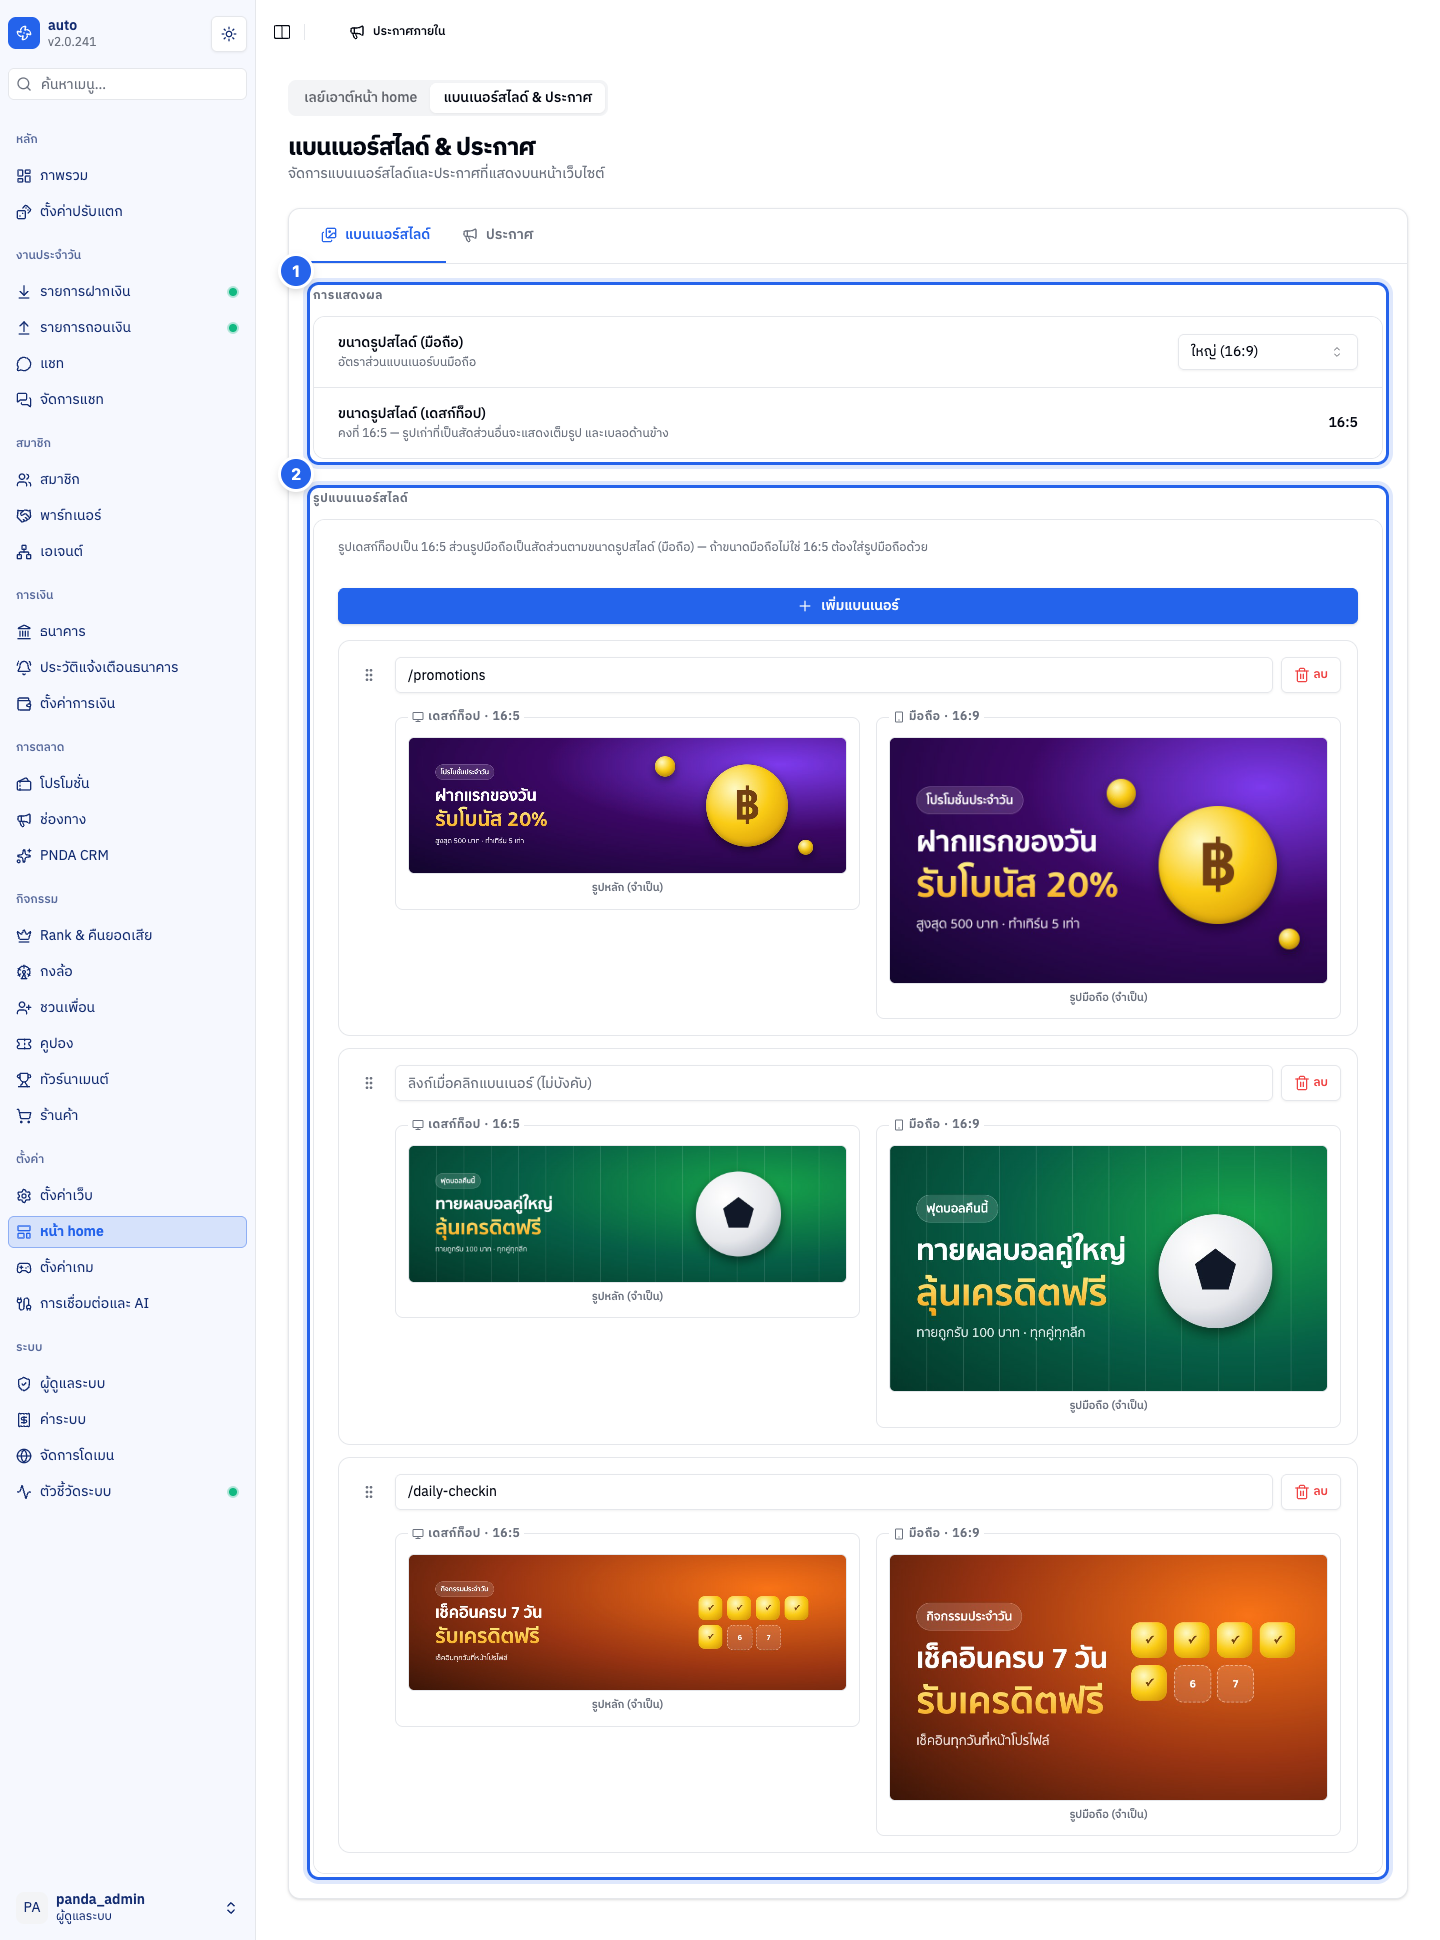This screenshot has height=1940, width=1440.
Task: Open ทัวร์นาเมนต์ in sidebar
Action: 127,1080
